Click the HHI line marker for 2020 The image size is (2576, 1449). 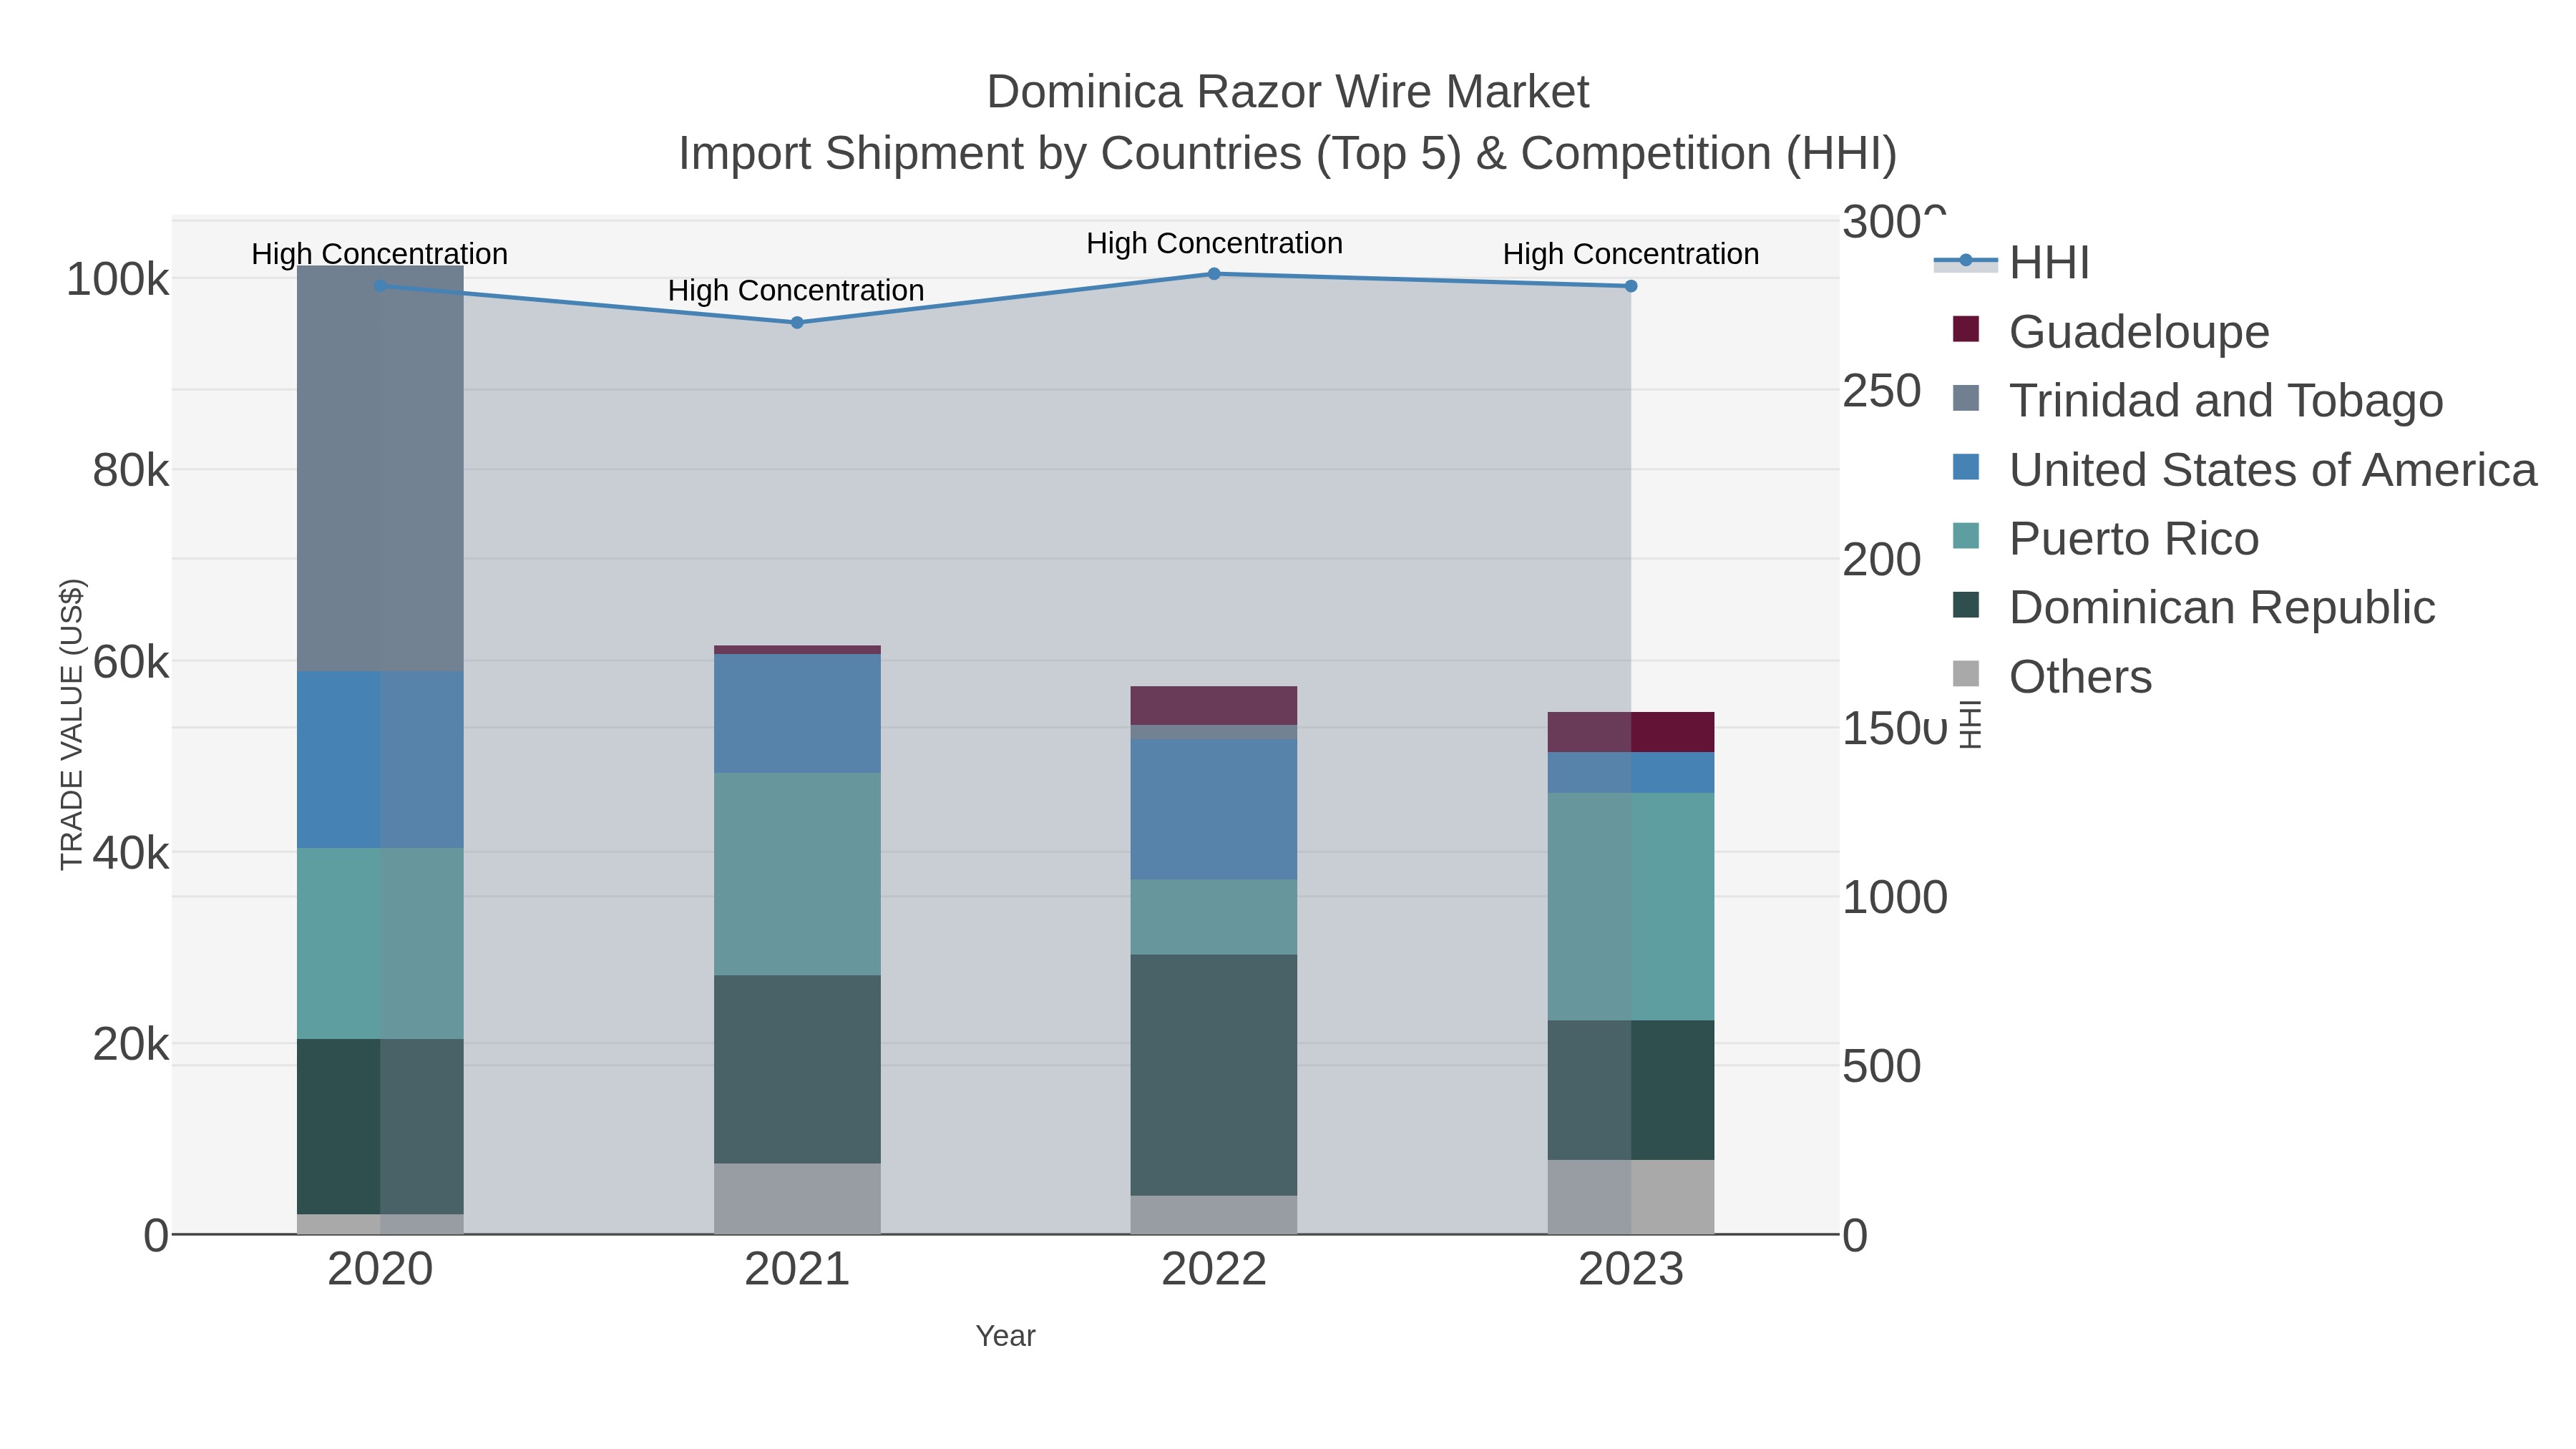(380, 286)
